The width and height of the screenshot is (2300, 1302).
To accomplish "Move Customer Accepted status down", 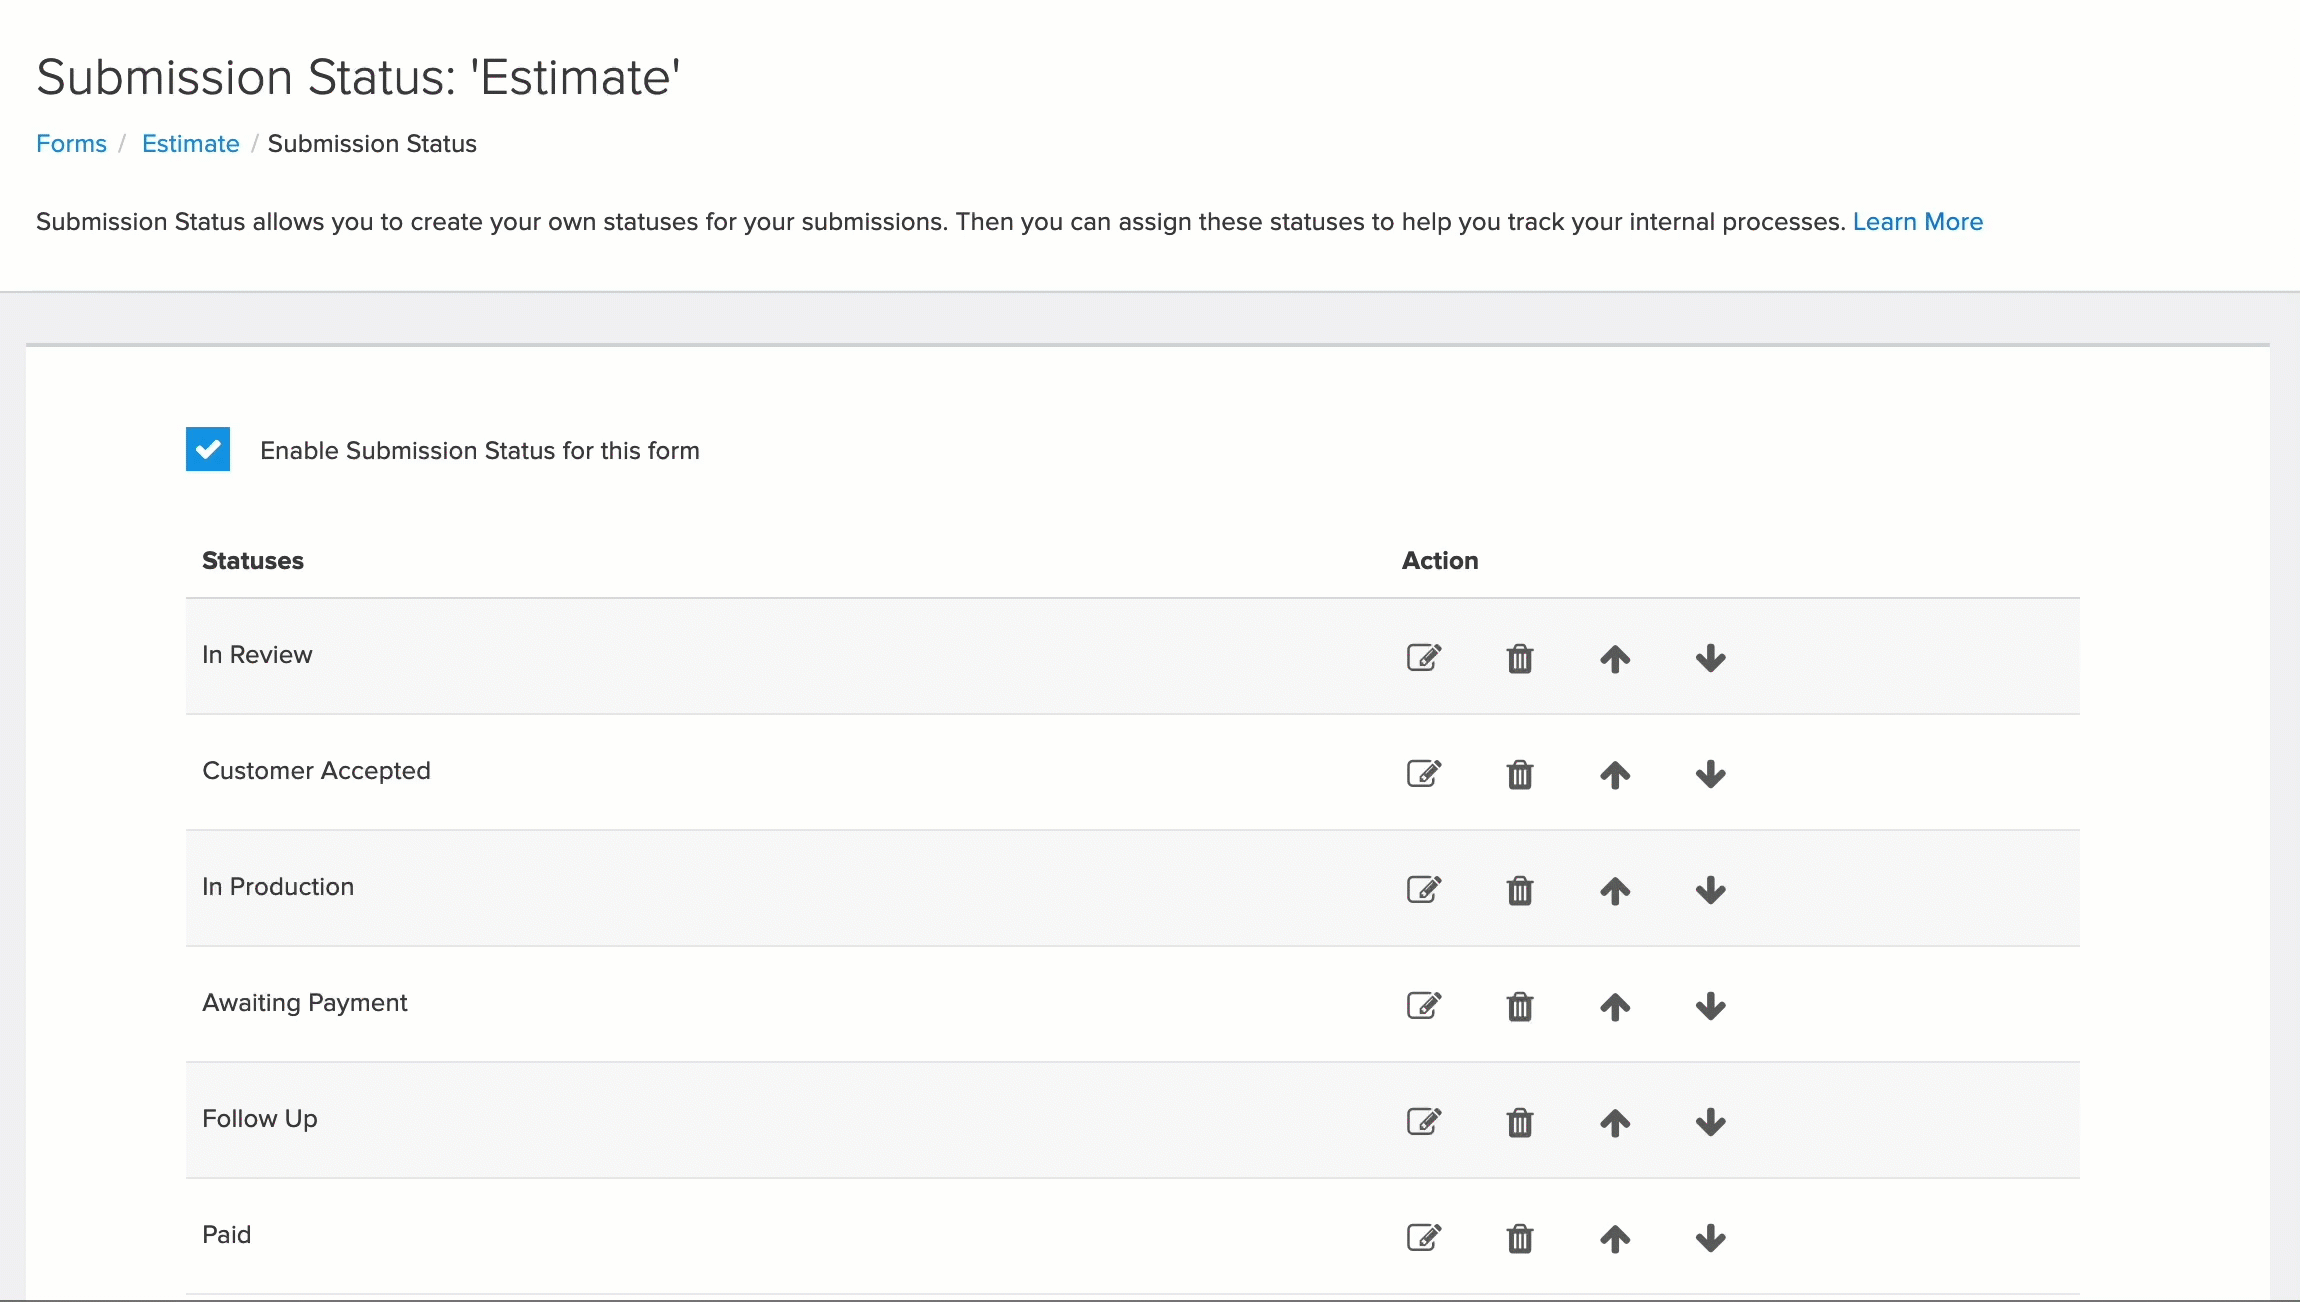I will point(1711,774).
